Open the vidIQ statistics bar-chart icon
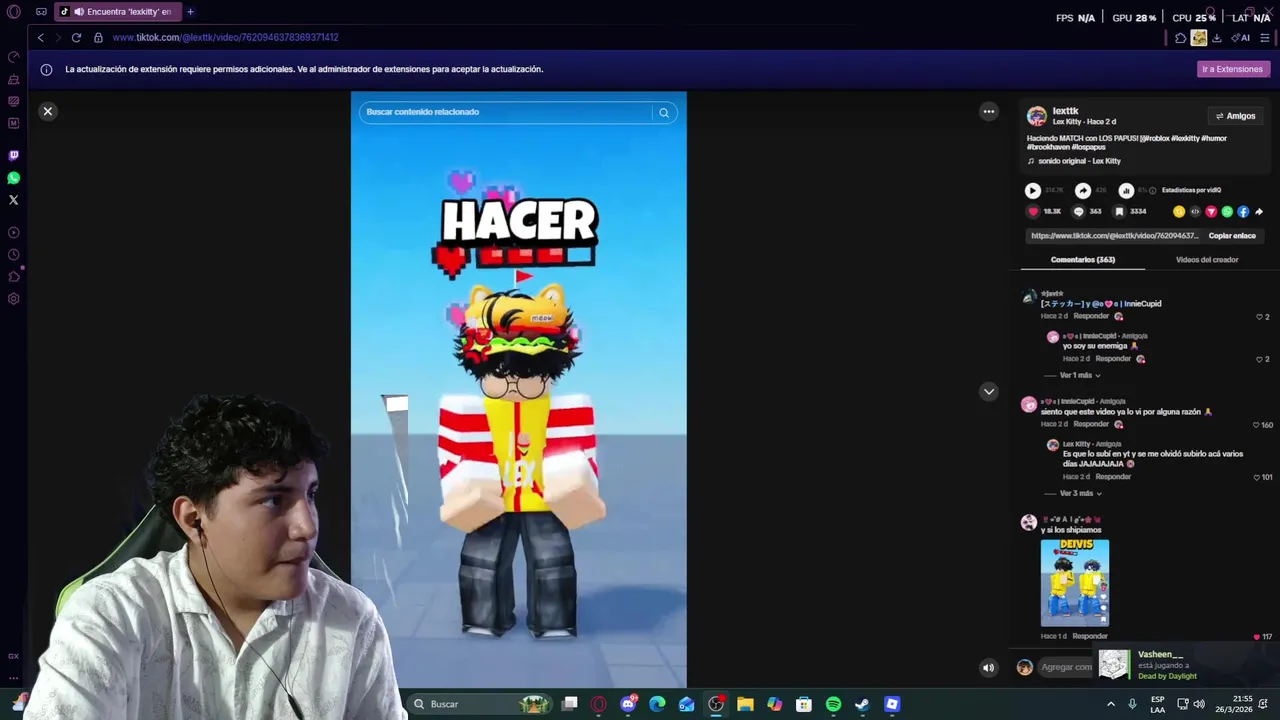1280x720 pixels. 1126,191
